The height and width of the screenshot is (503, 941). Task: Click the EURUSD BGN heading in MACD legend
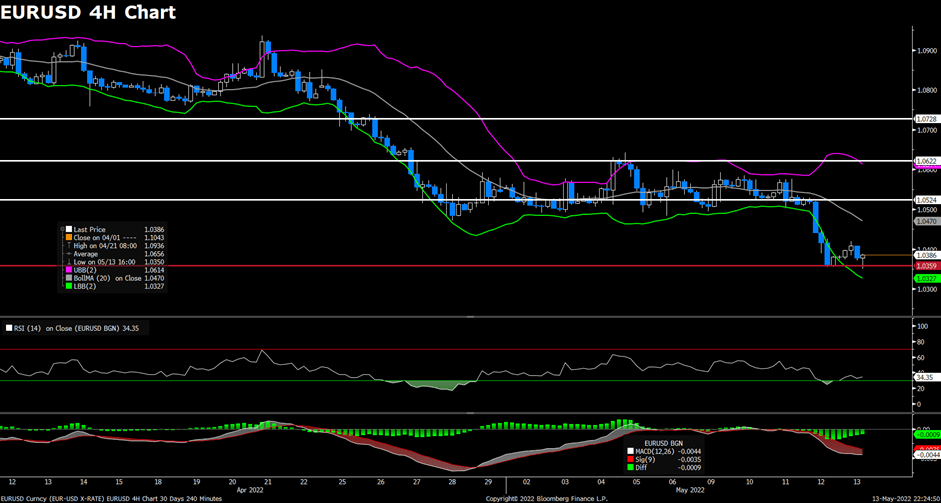(664, 443)
